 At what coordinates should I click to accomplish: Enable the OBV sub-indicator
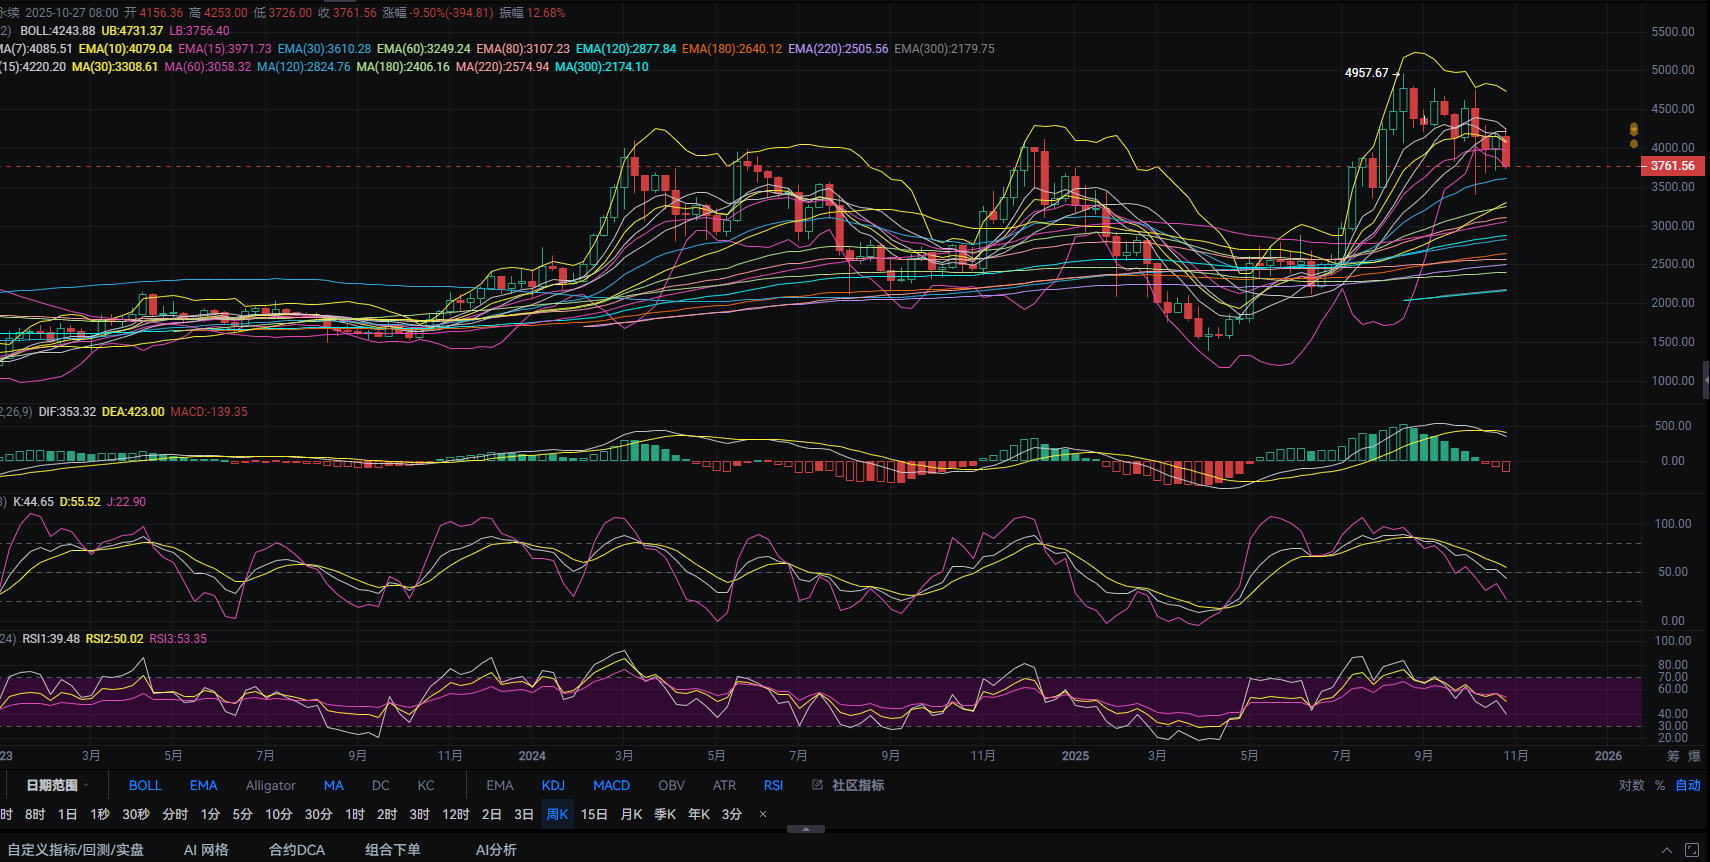click(x=671, y=785)
